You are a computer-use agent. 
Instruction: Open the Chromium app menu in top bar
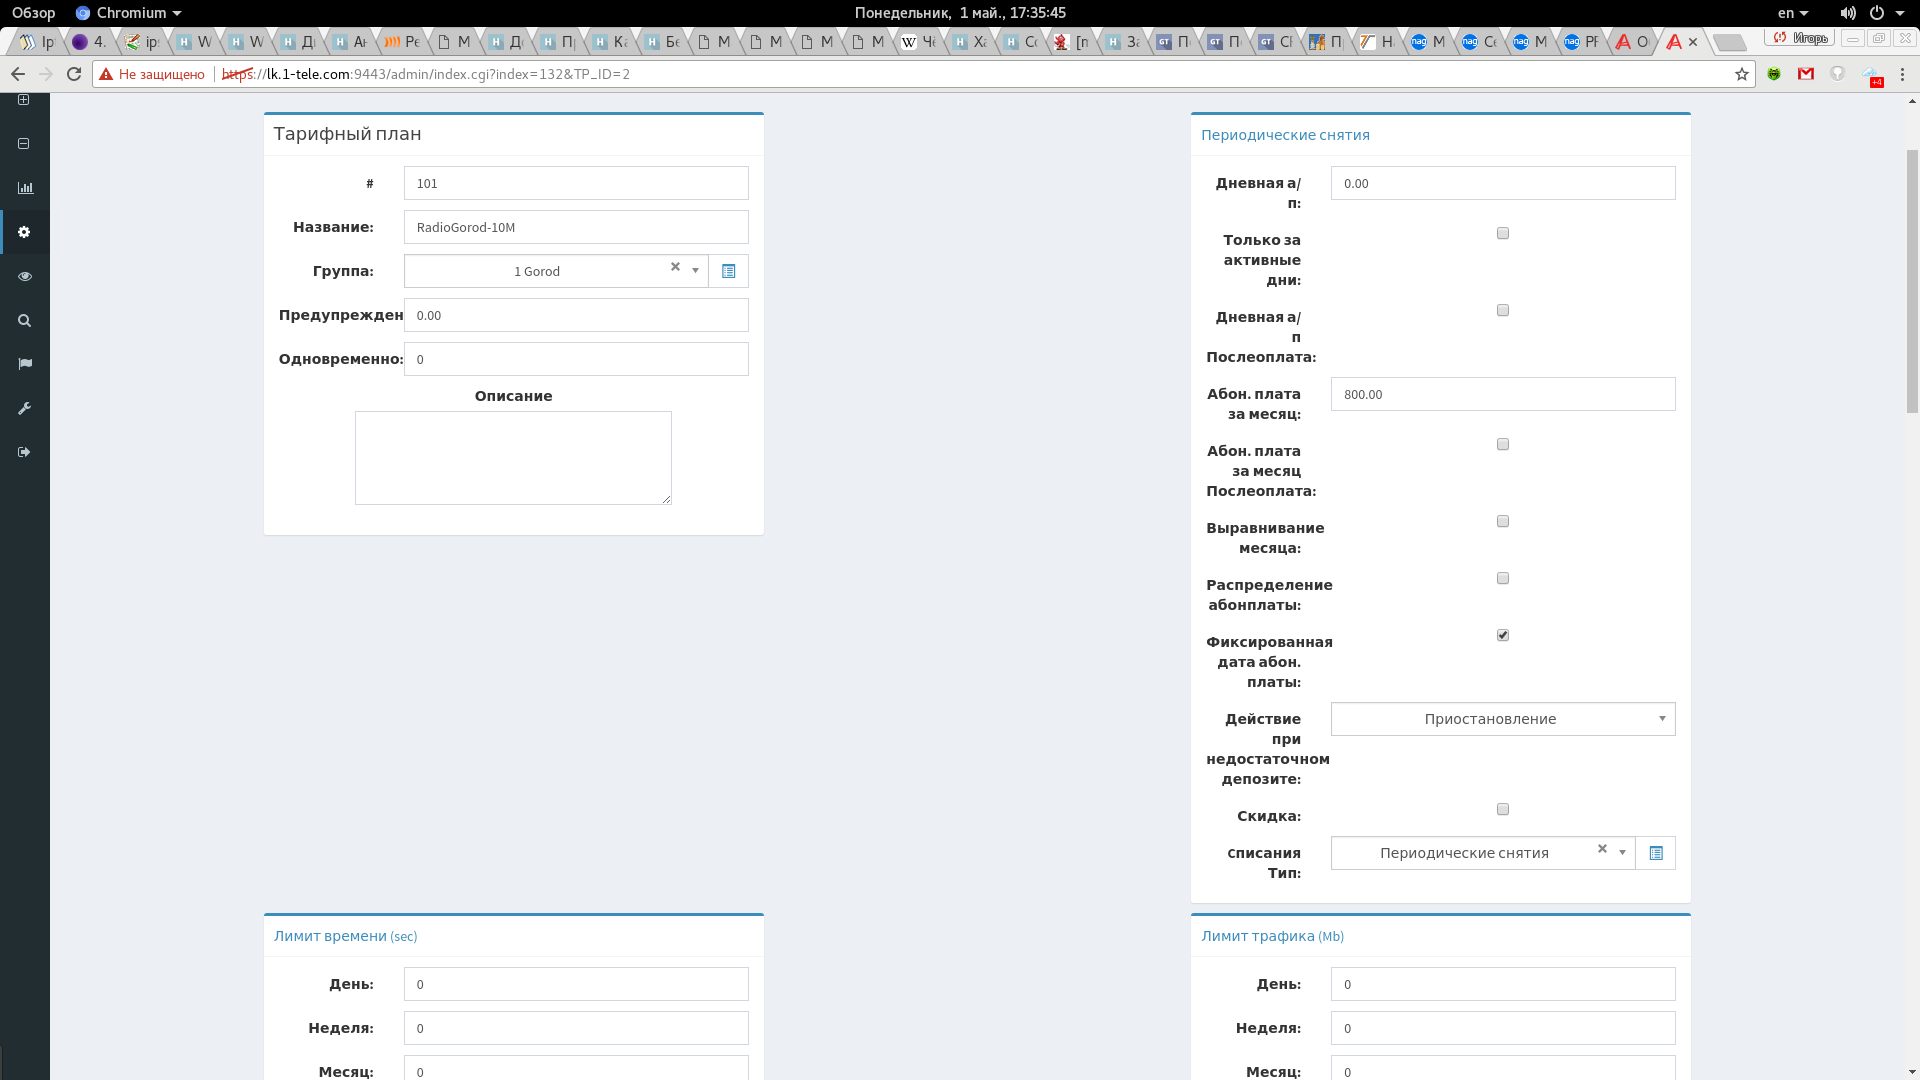(128, 13)
